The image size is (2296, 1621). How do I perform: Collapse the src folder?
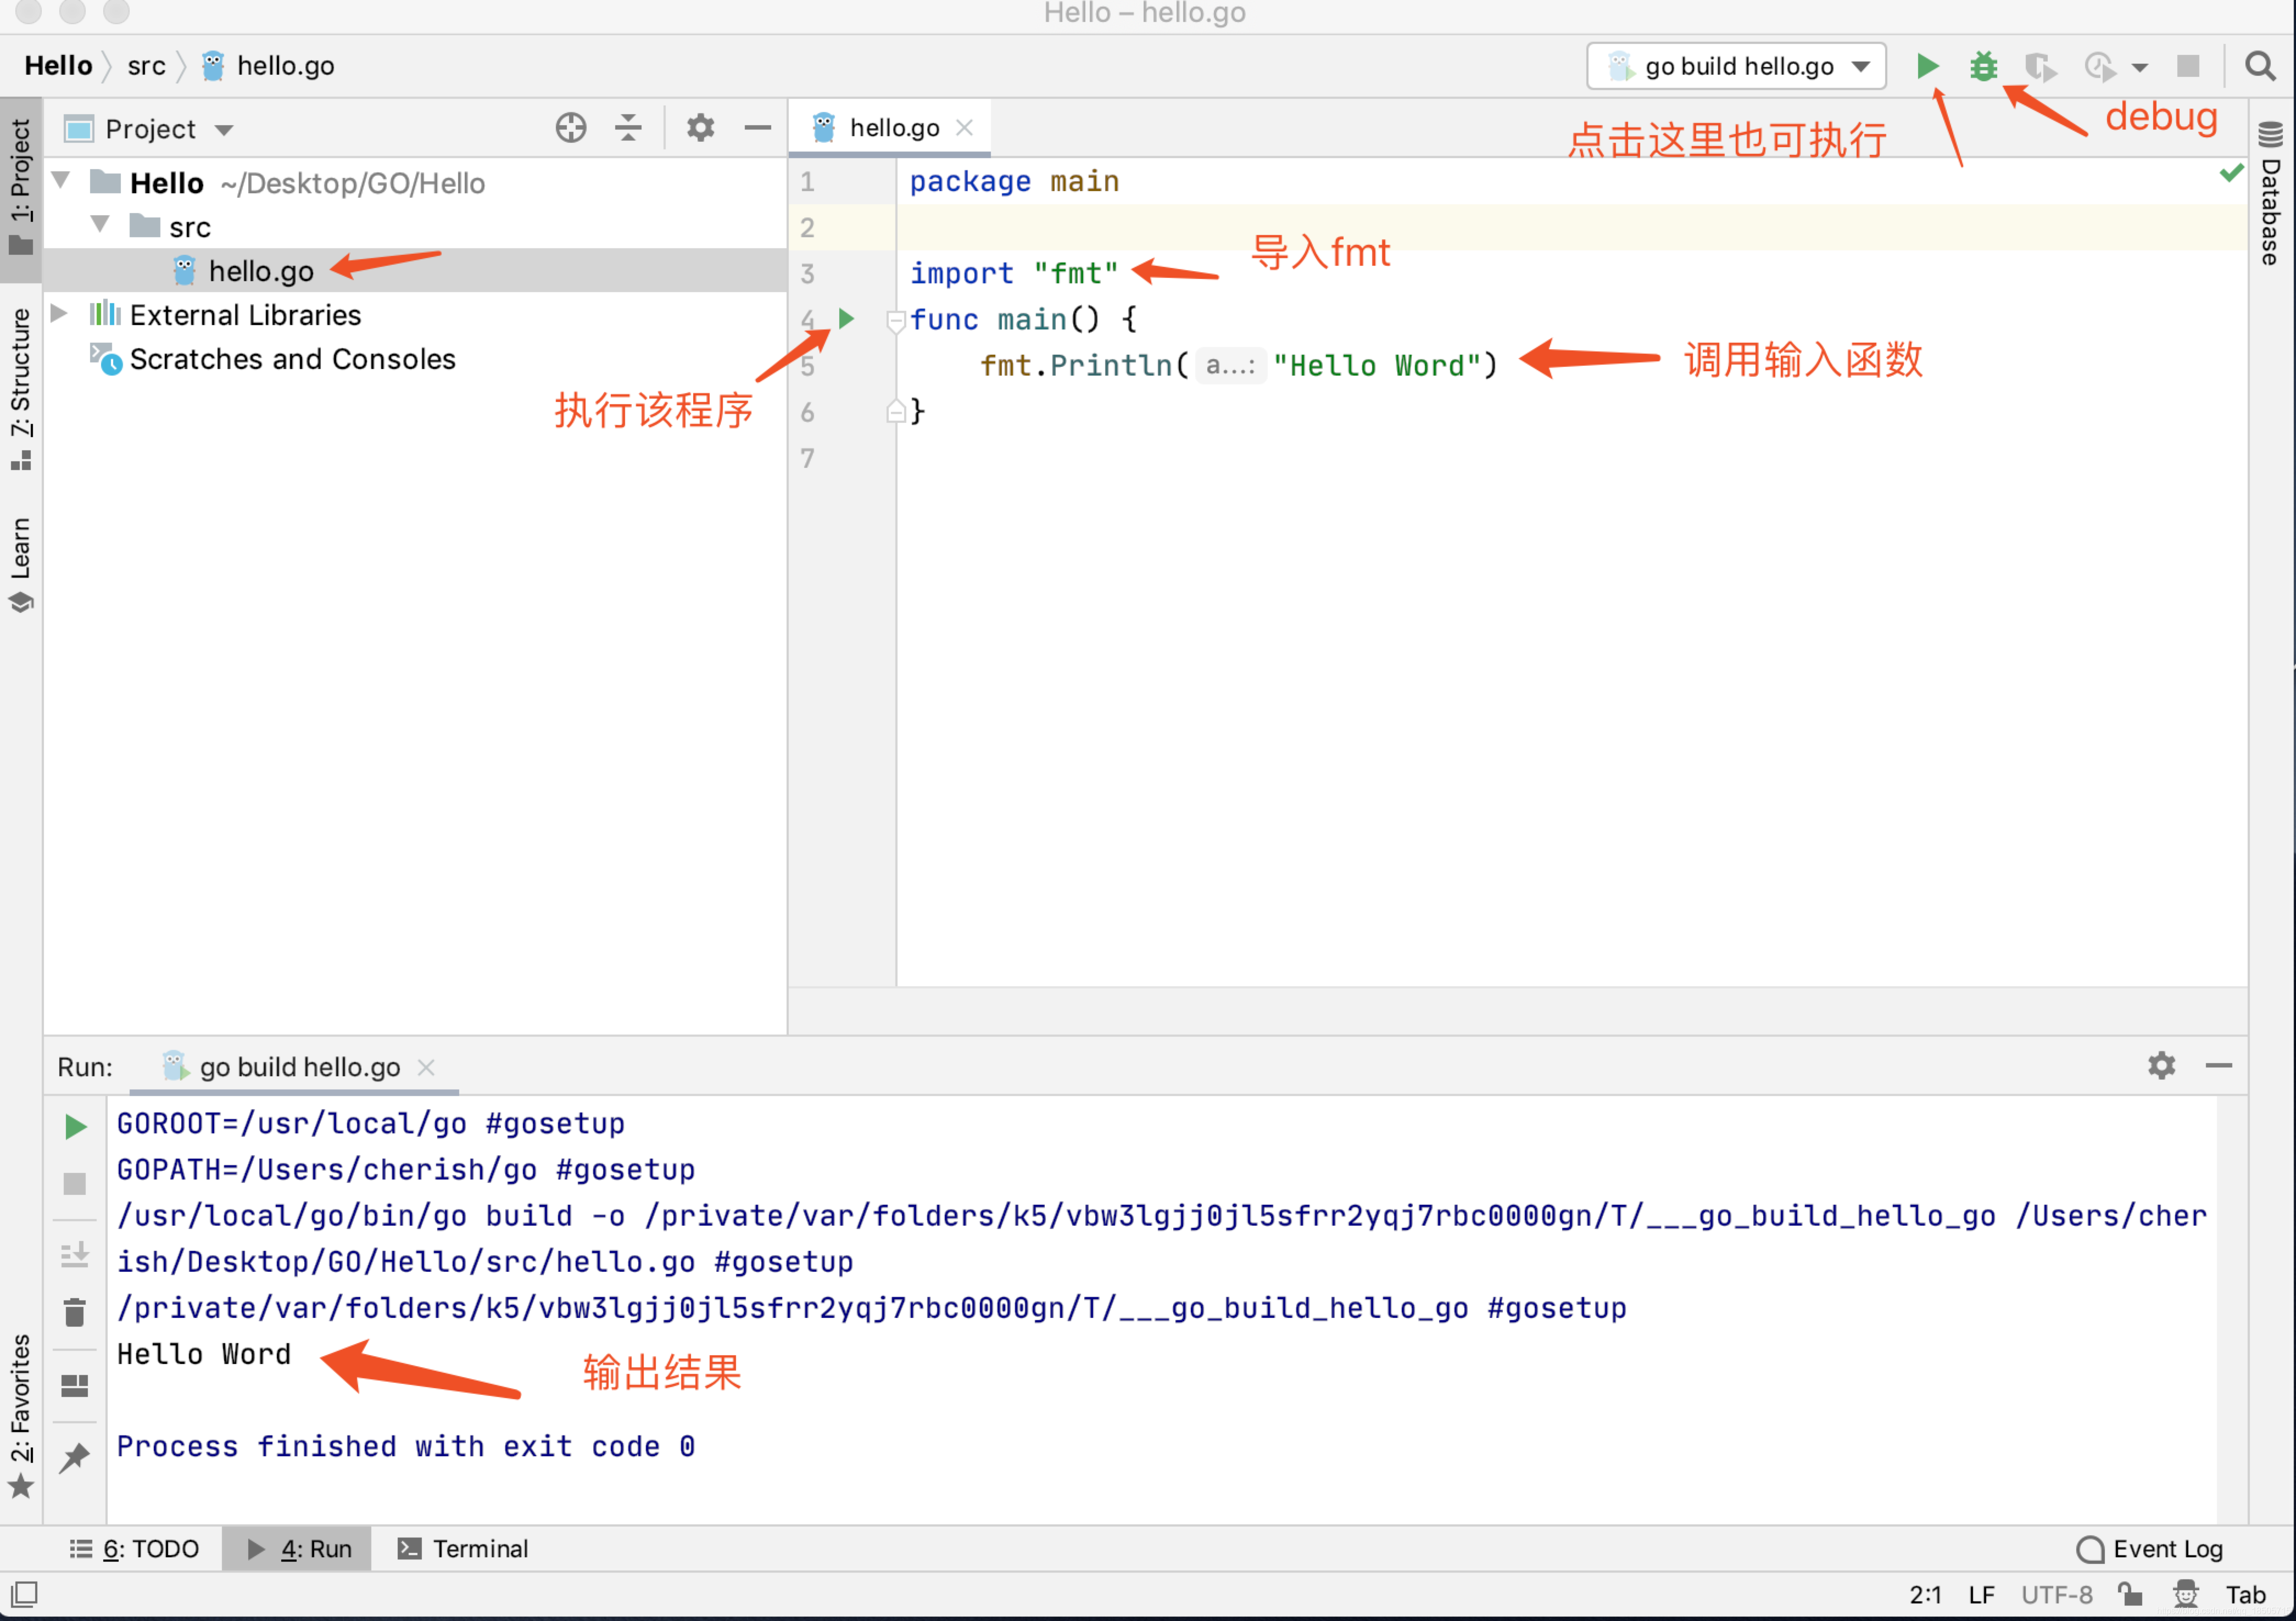(100, 225)
